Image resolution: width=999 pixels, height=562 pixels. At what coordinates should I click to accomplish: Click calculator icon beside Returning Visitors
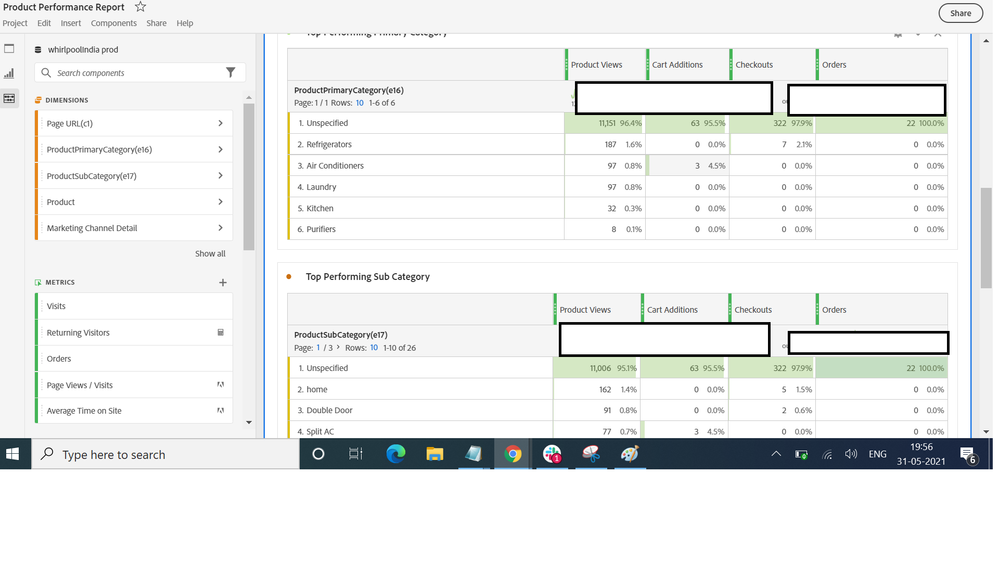coord(221,333)
